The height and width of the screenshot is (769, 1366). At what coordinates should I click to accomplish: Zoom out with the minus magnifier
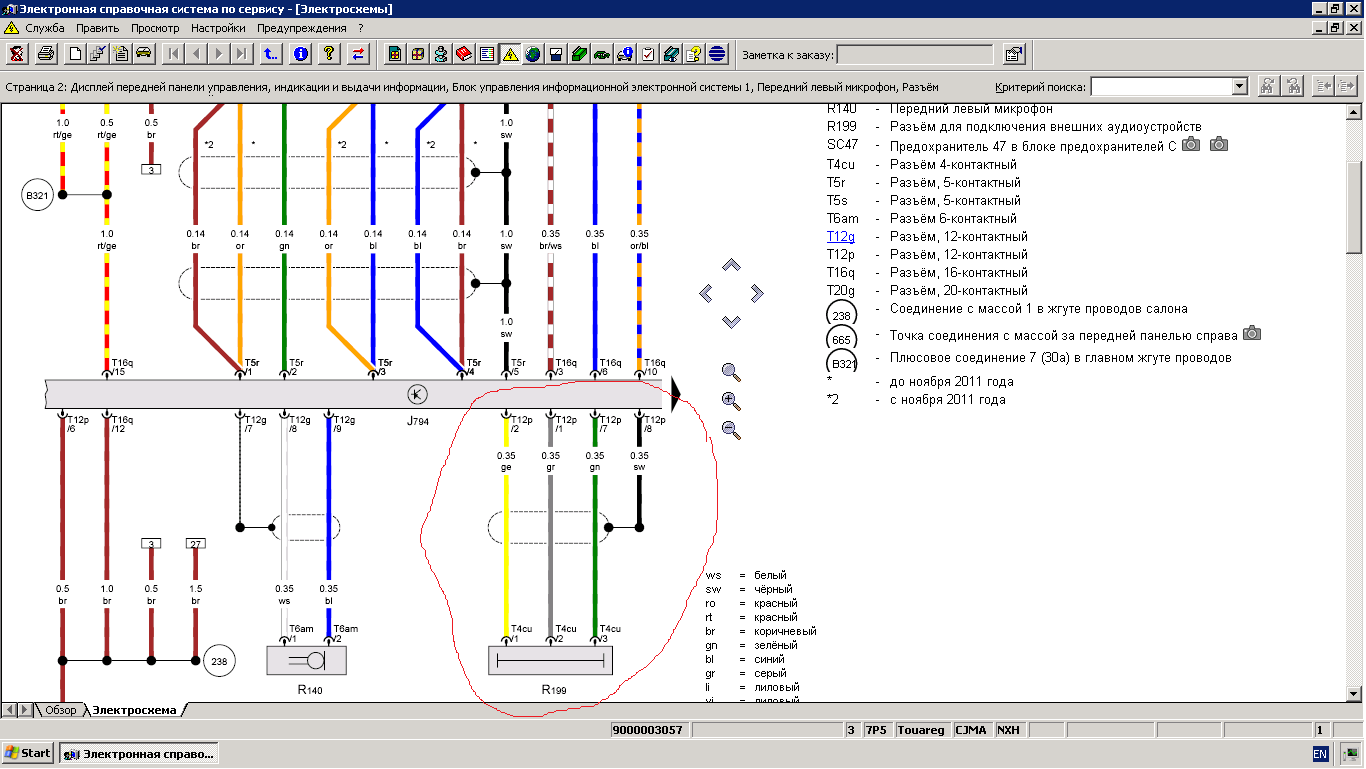pyautogui.click(x=731, y=431)
